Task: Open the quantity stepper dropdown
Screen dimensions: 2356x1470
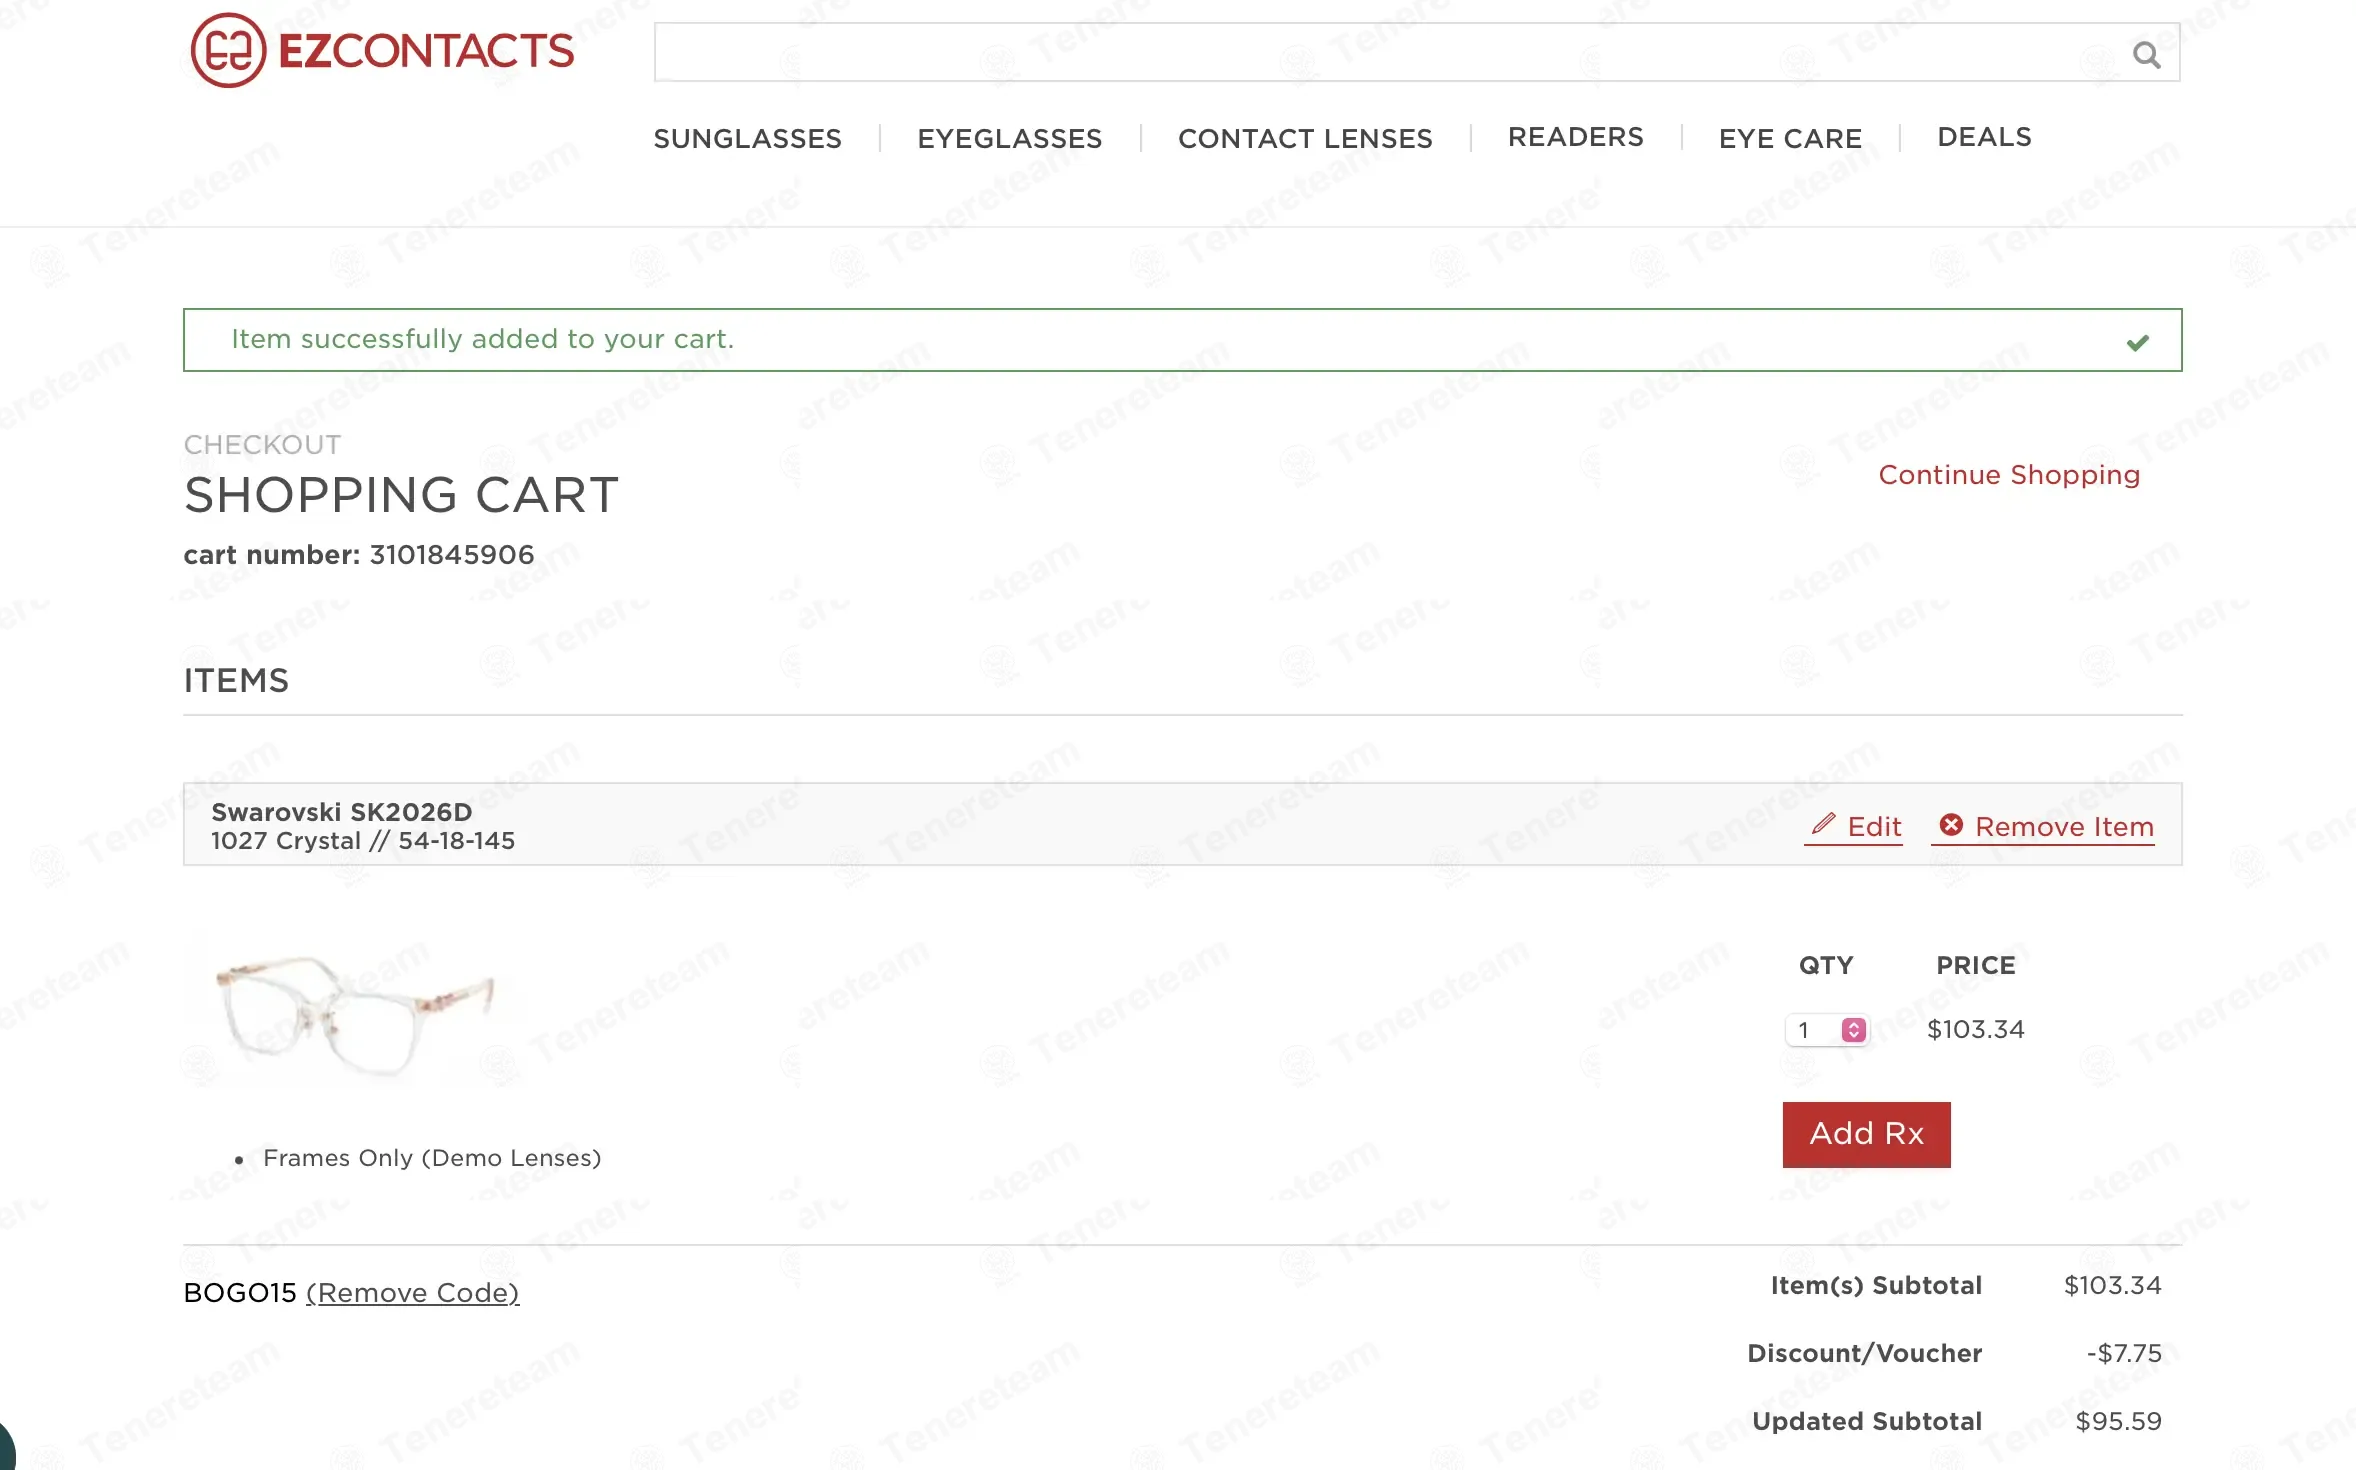Action: 1853,1030
